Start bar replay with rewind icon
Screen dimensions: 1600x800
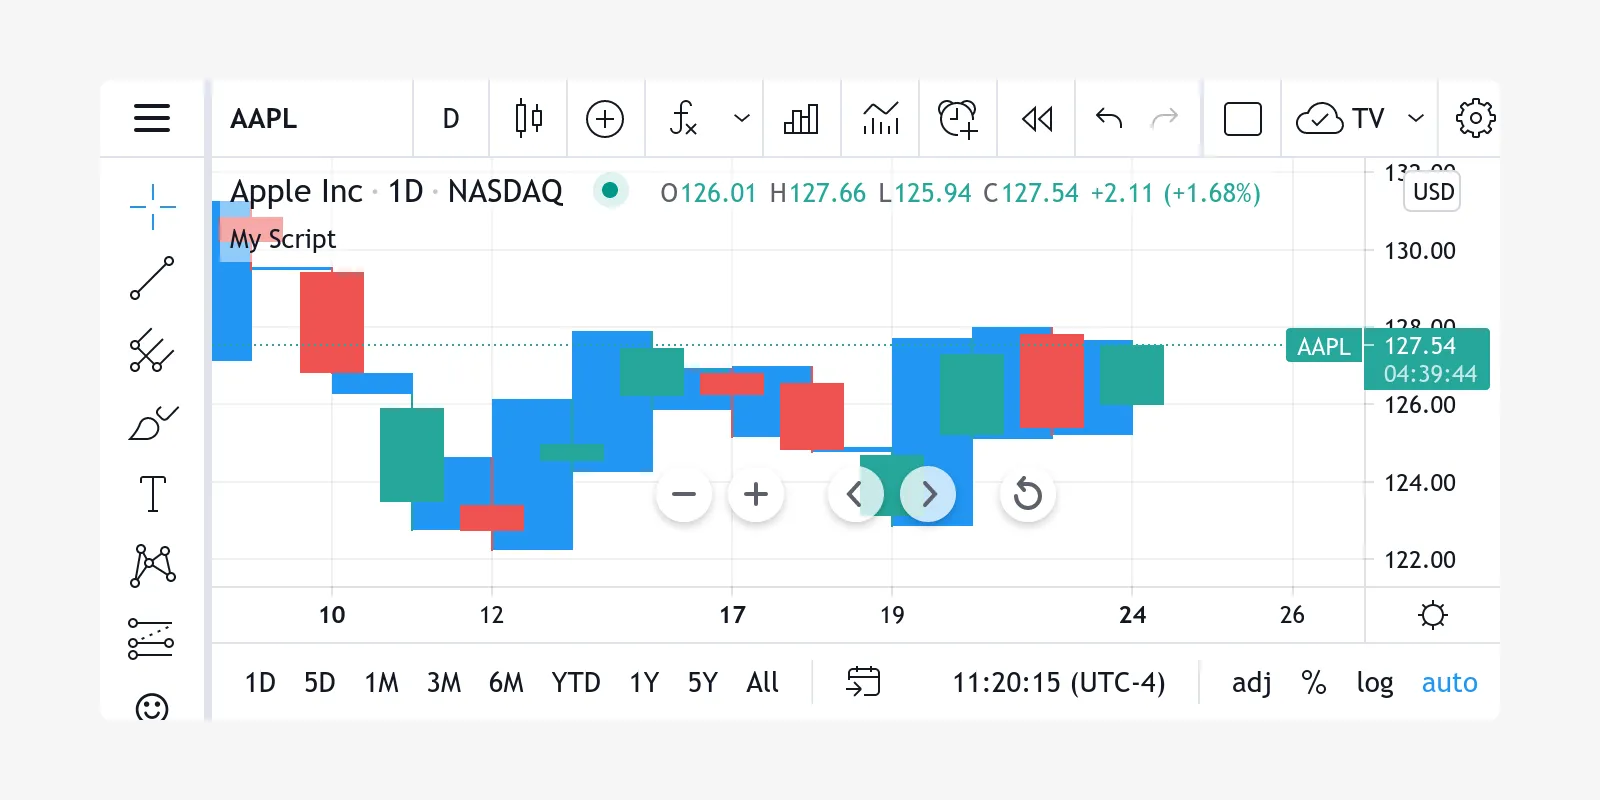point(1037,119)
